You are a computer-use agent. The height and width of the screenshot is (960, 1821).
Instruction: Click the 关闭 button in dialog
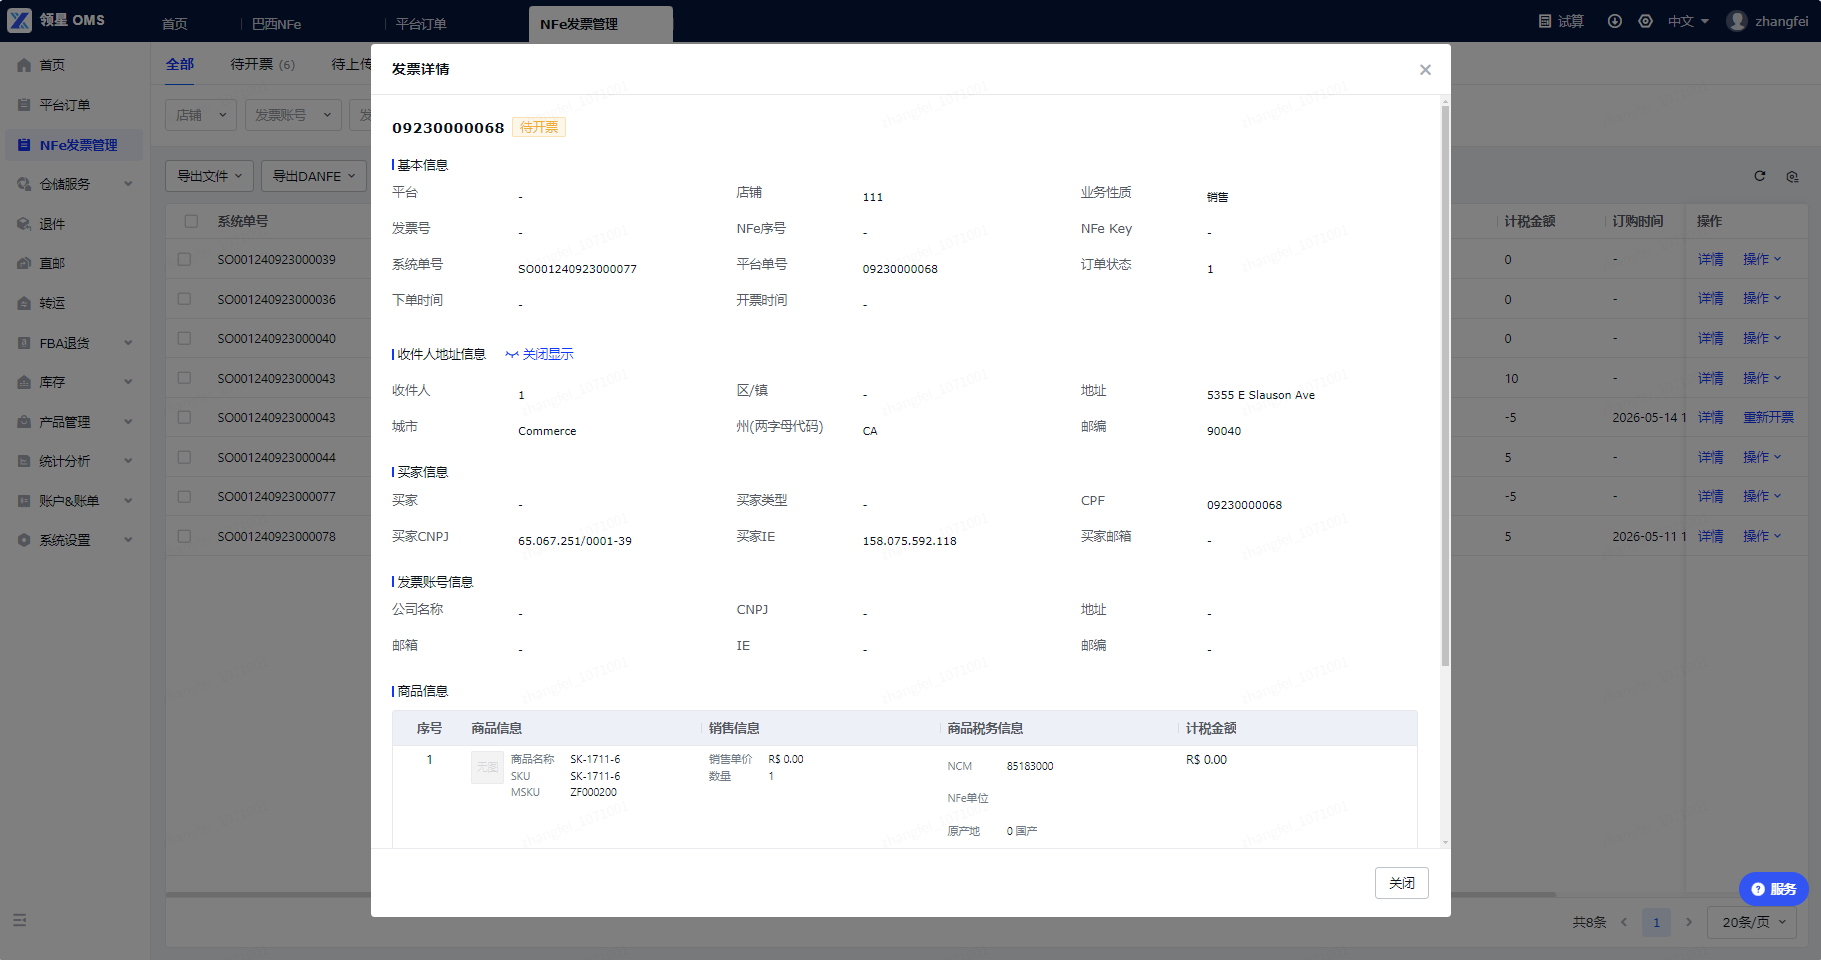click(1401, 883)
